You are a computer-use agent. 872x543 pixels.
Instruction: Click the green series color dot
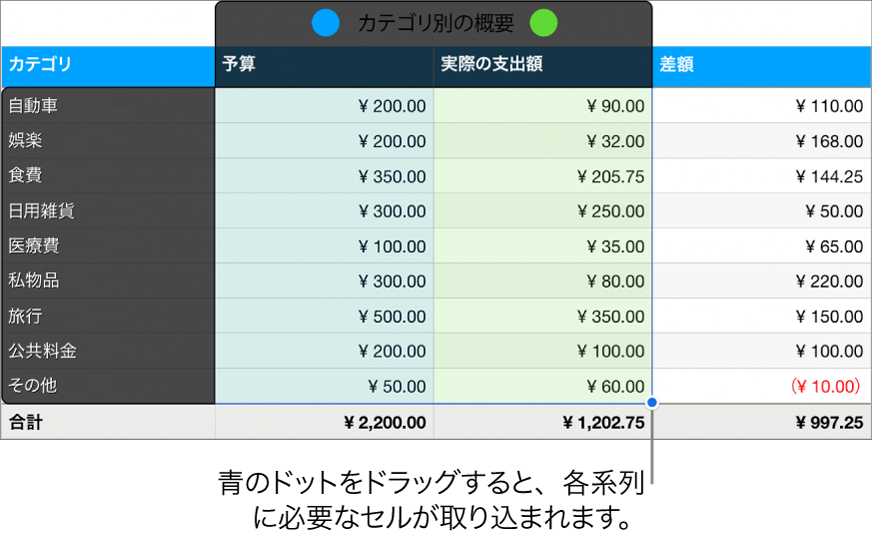click(545, 22)
